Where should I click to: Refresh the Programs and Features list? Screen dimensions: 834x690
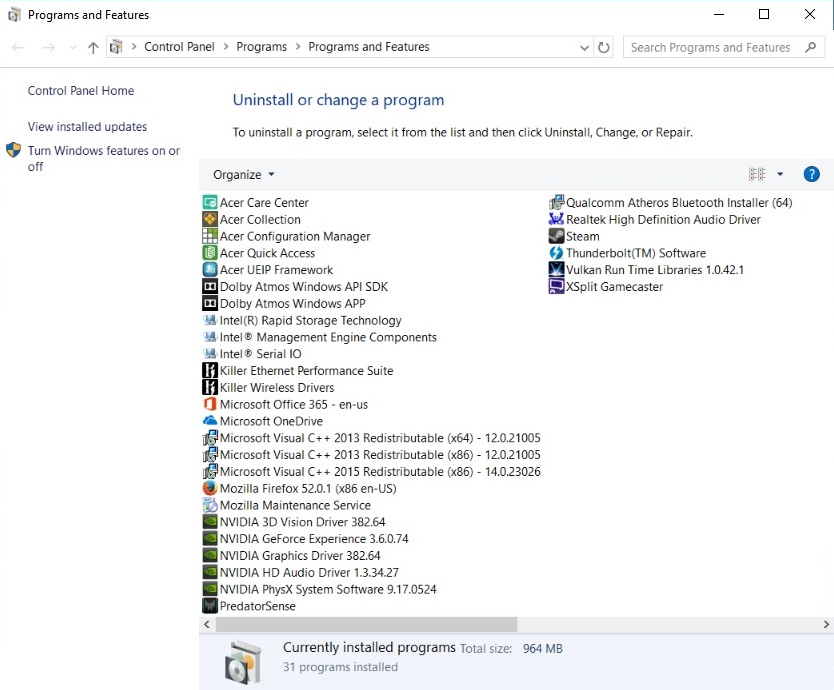pos(604,48)
